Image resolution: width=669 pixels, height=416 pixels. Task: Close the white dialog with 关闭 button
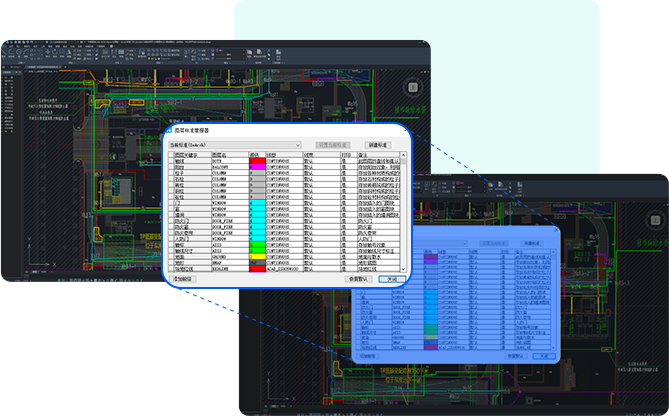click(x=392, y=279)
